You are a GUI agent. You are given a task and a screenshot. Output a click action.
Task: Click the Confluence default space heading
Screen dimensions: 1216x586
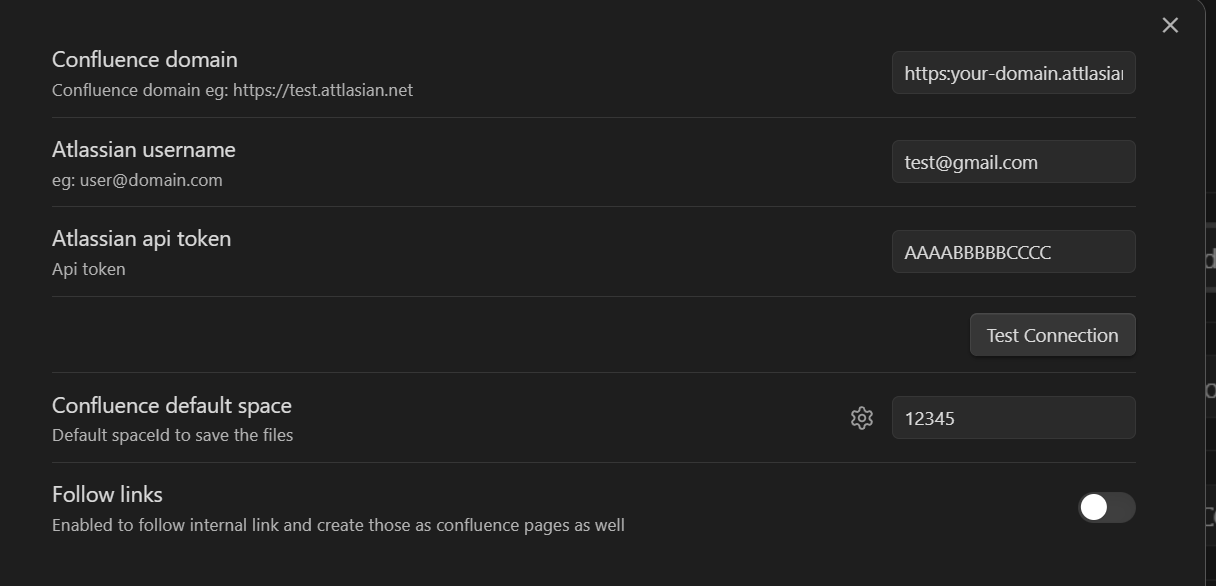[x=172, y=406]
